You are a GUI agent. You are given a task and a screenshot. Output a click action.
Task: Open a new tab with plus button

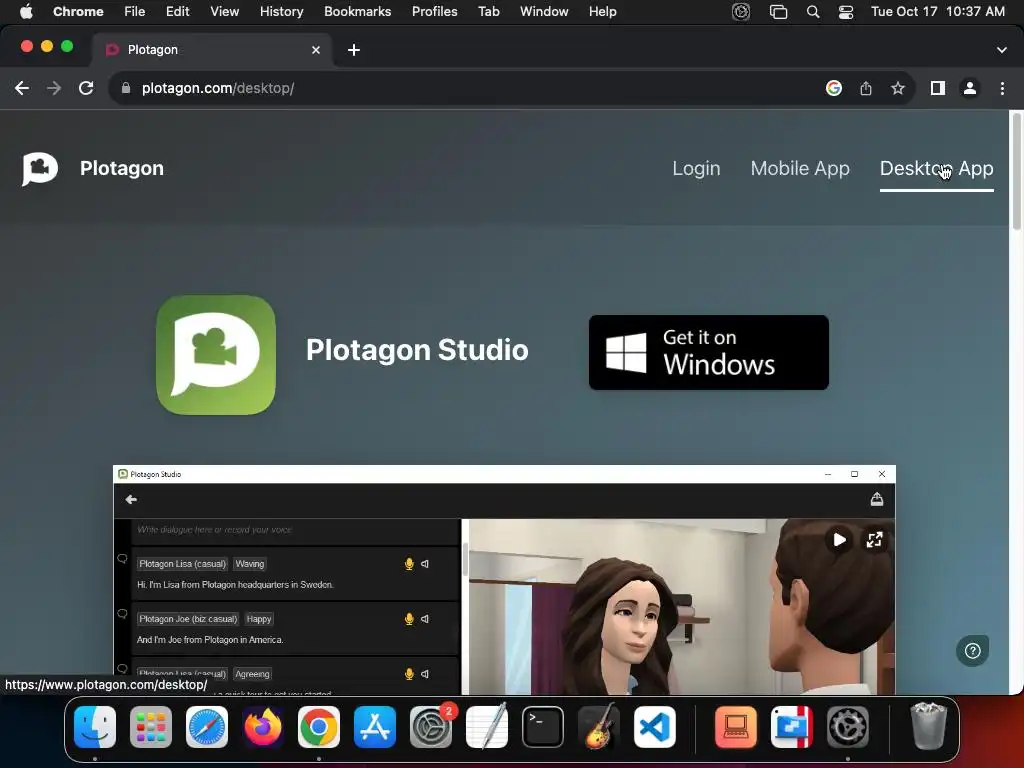(354, 50)
